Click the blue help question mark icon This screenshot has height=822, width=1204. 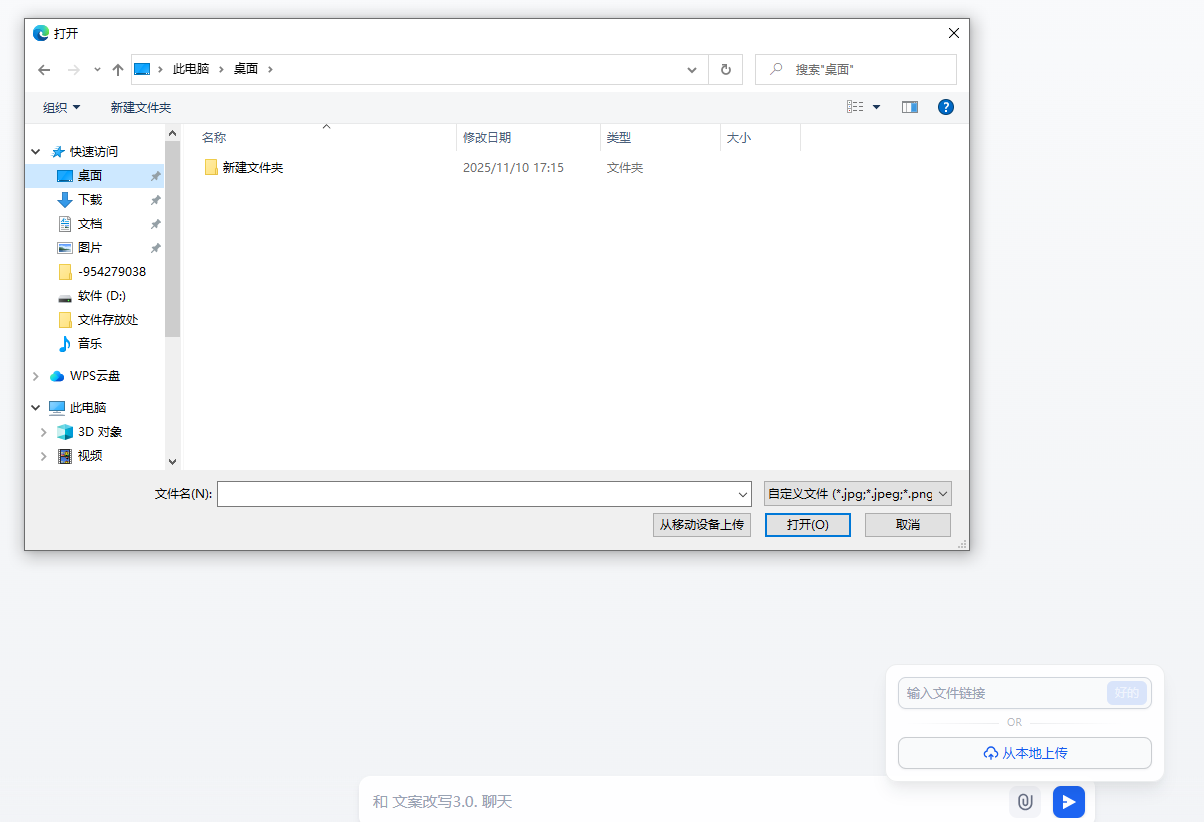946,107
